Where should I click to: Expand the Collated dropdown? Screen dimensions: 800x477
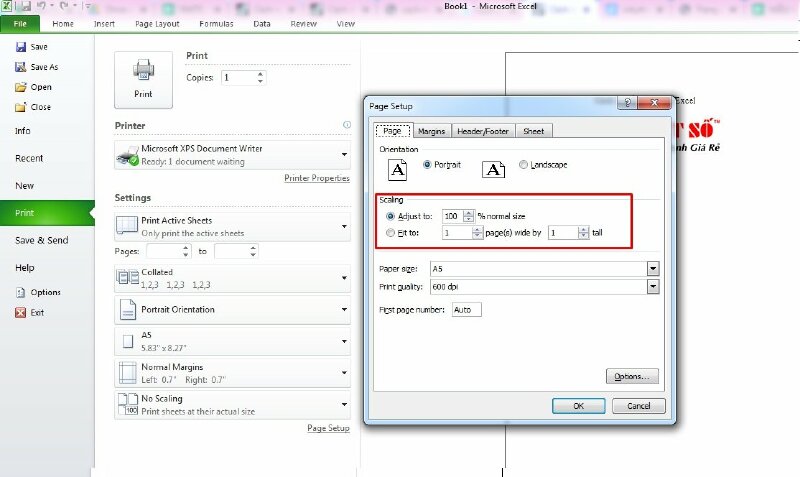coord(344,278)
